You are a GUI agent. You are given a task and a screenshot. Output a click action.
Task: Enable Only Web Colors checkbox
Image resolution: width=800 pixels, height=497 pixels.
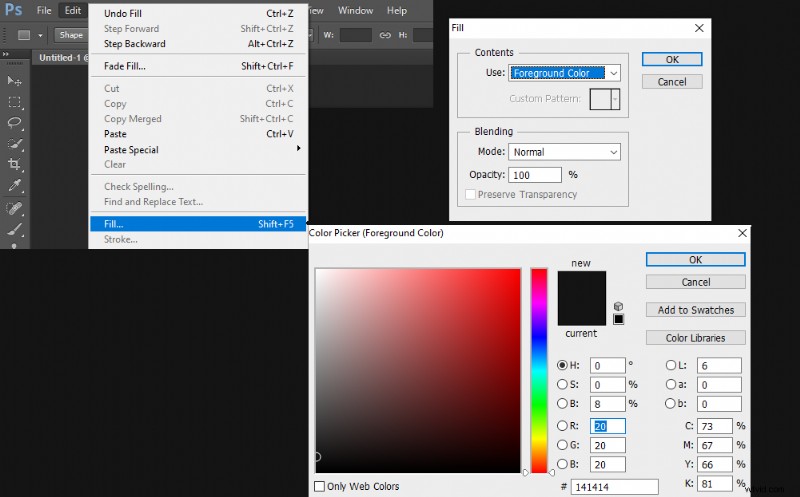pos(319,486)
